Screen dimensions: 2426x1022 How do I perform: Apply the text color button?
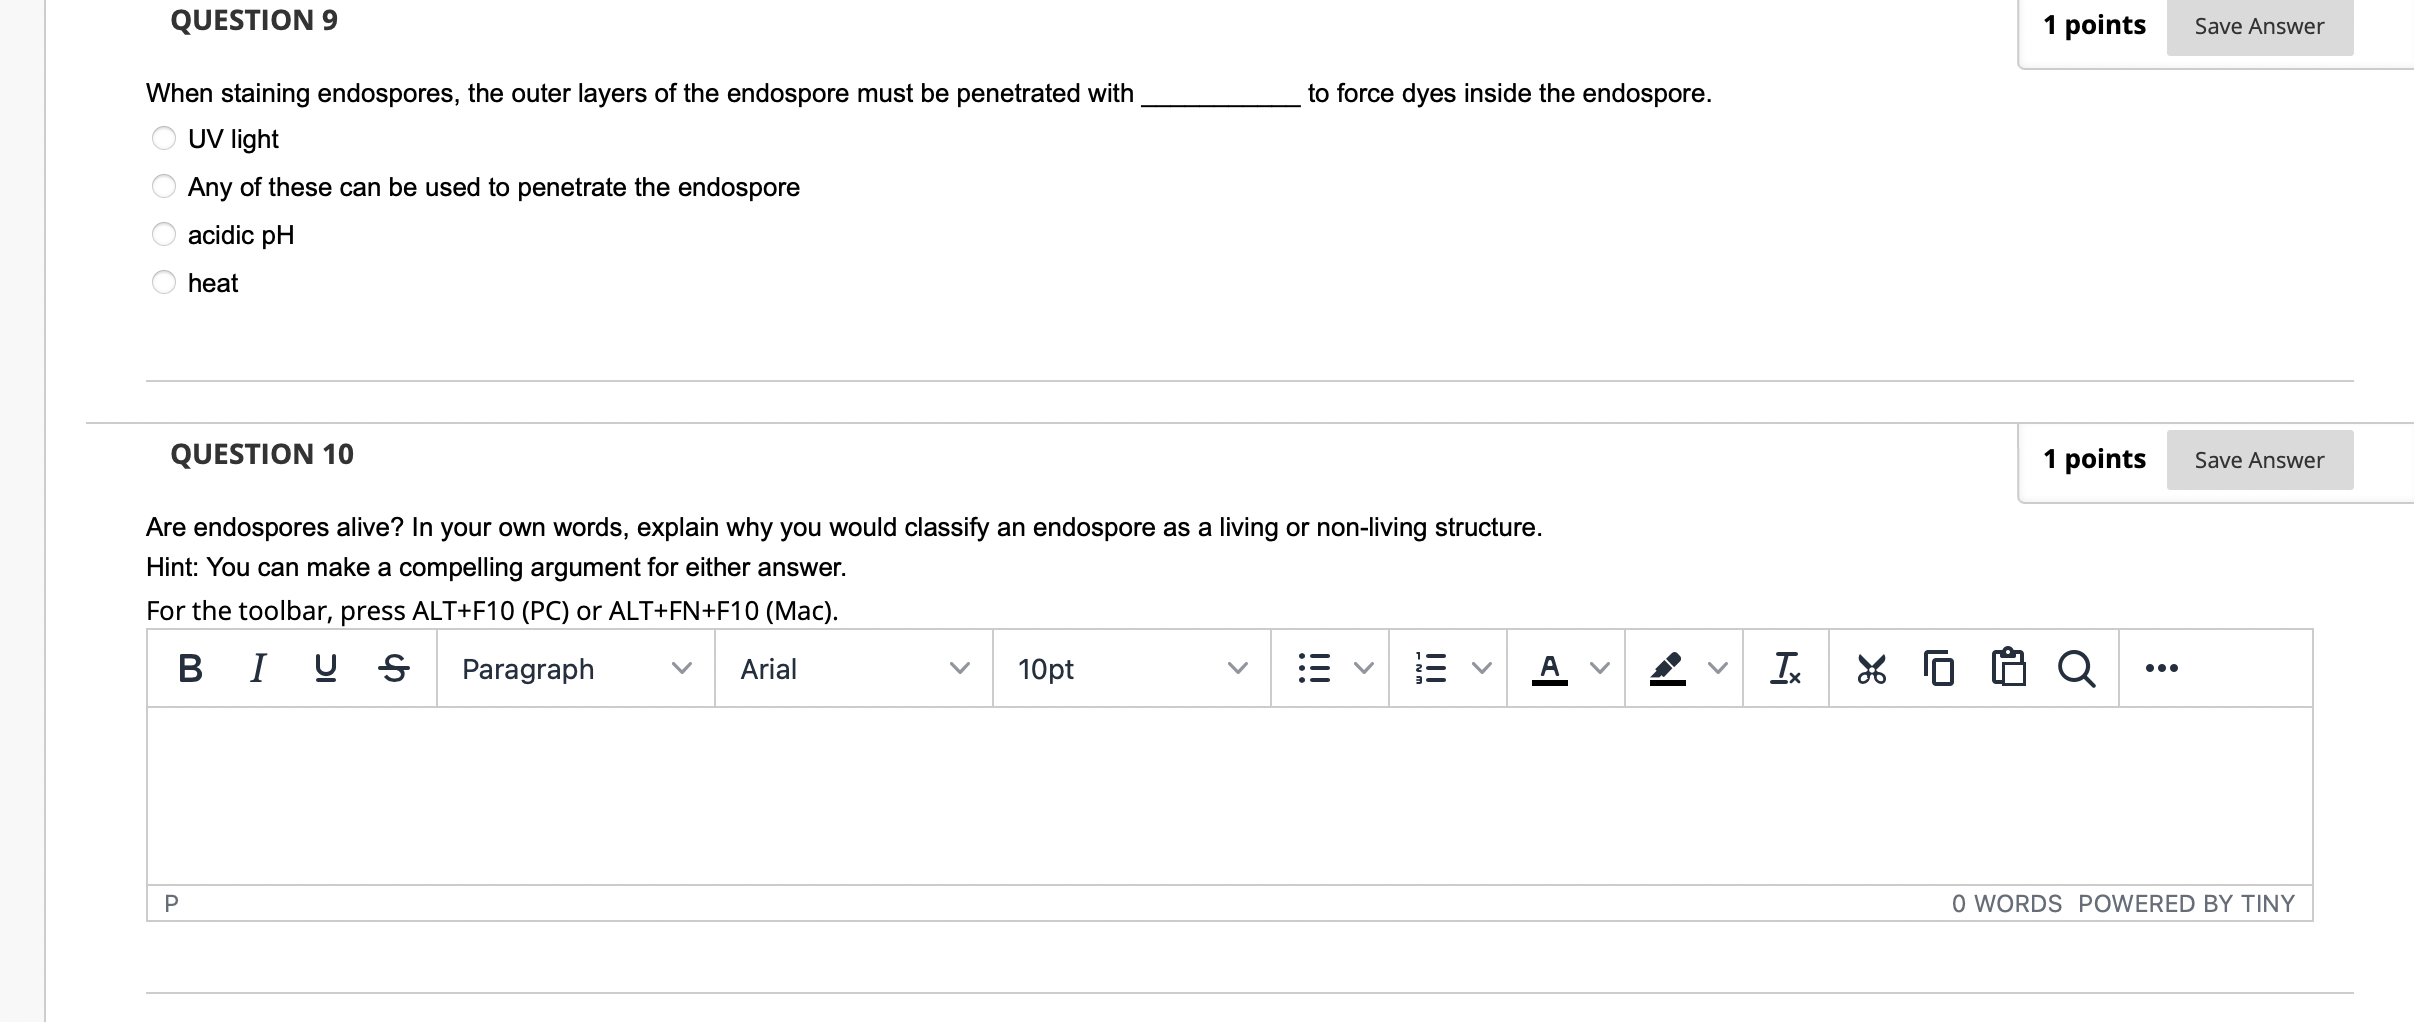[x=1550, y=668]
